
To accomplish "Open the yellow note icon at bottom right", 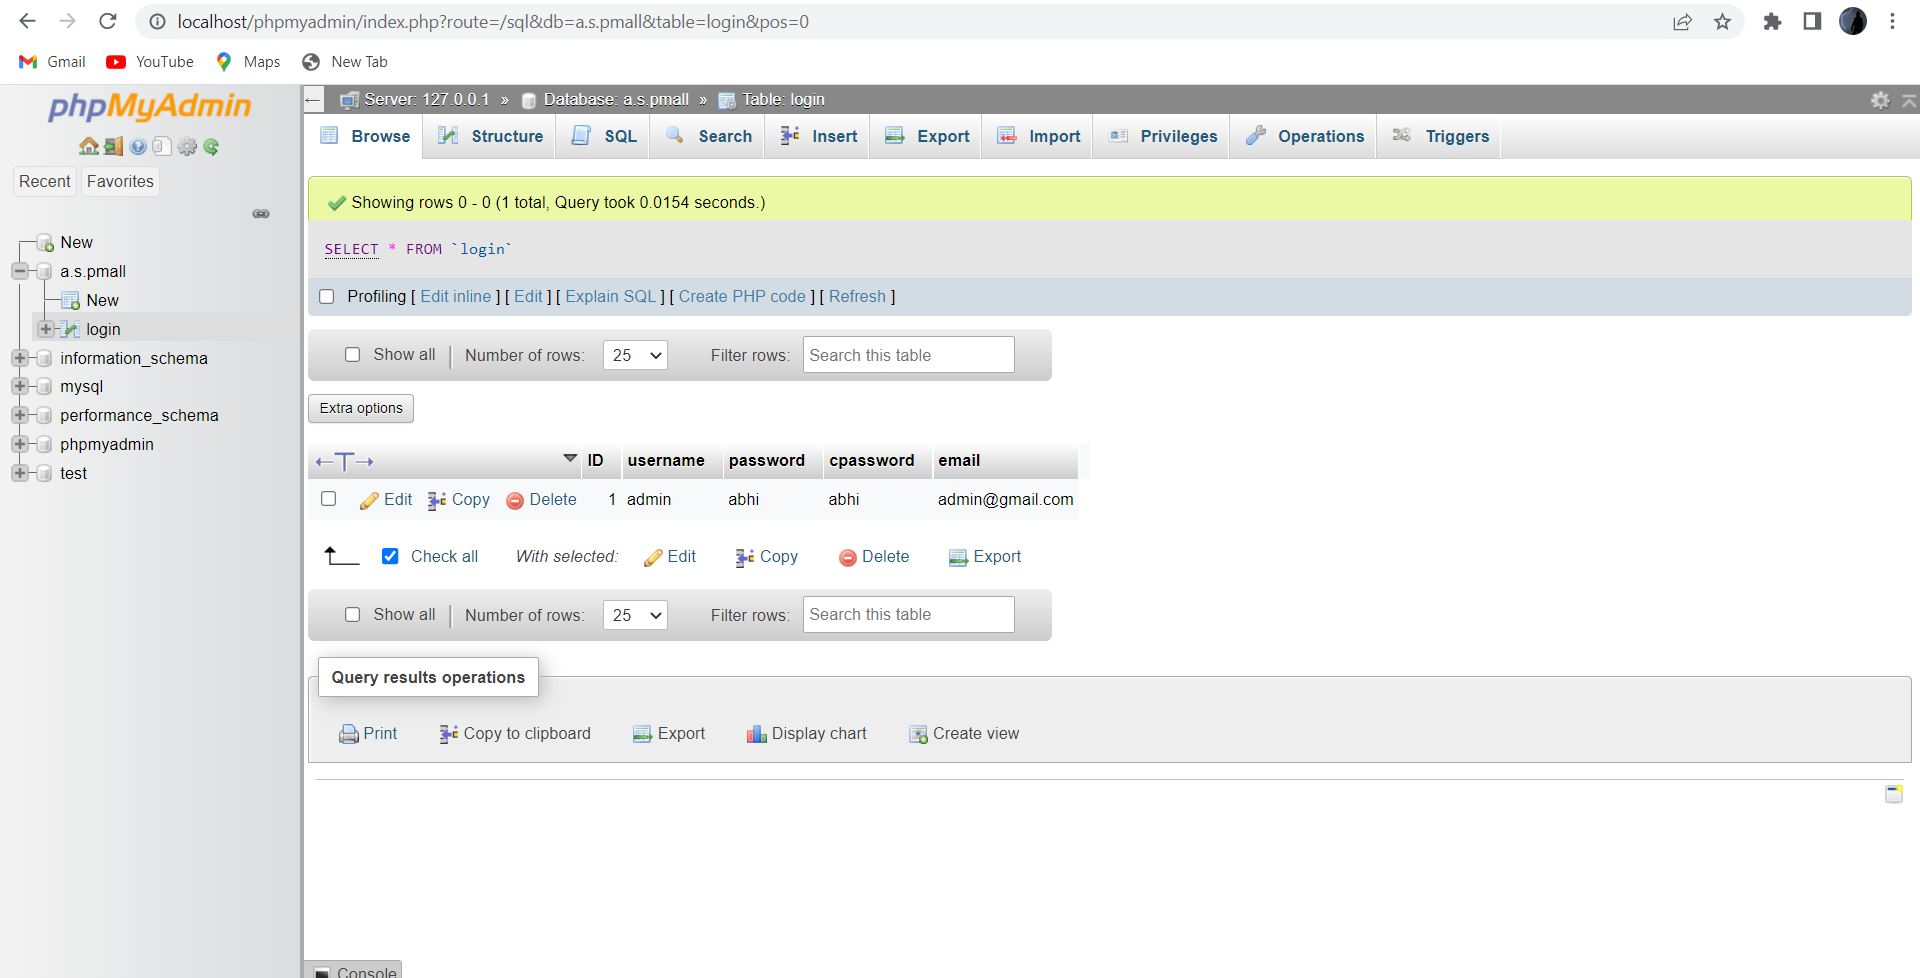I will [1894, 794].
